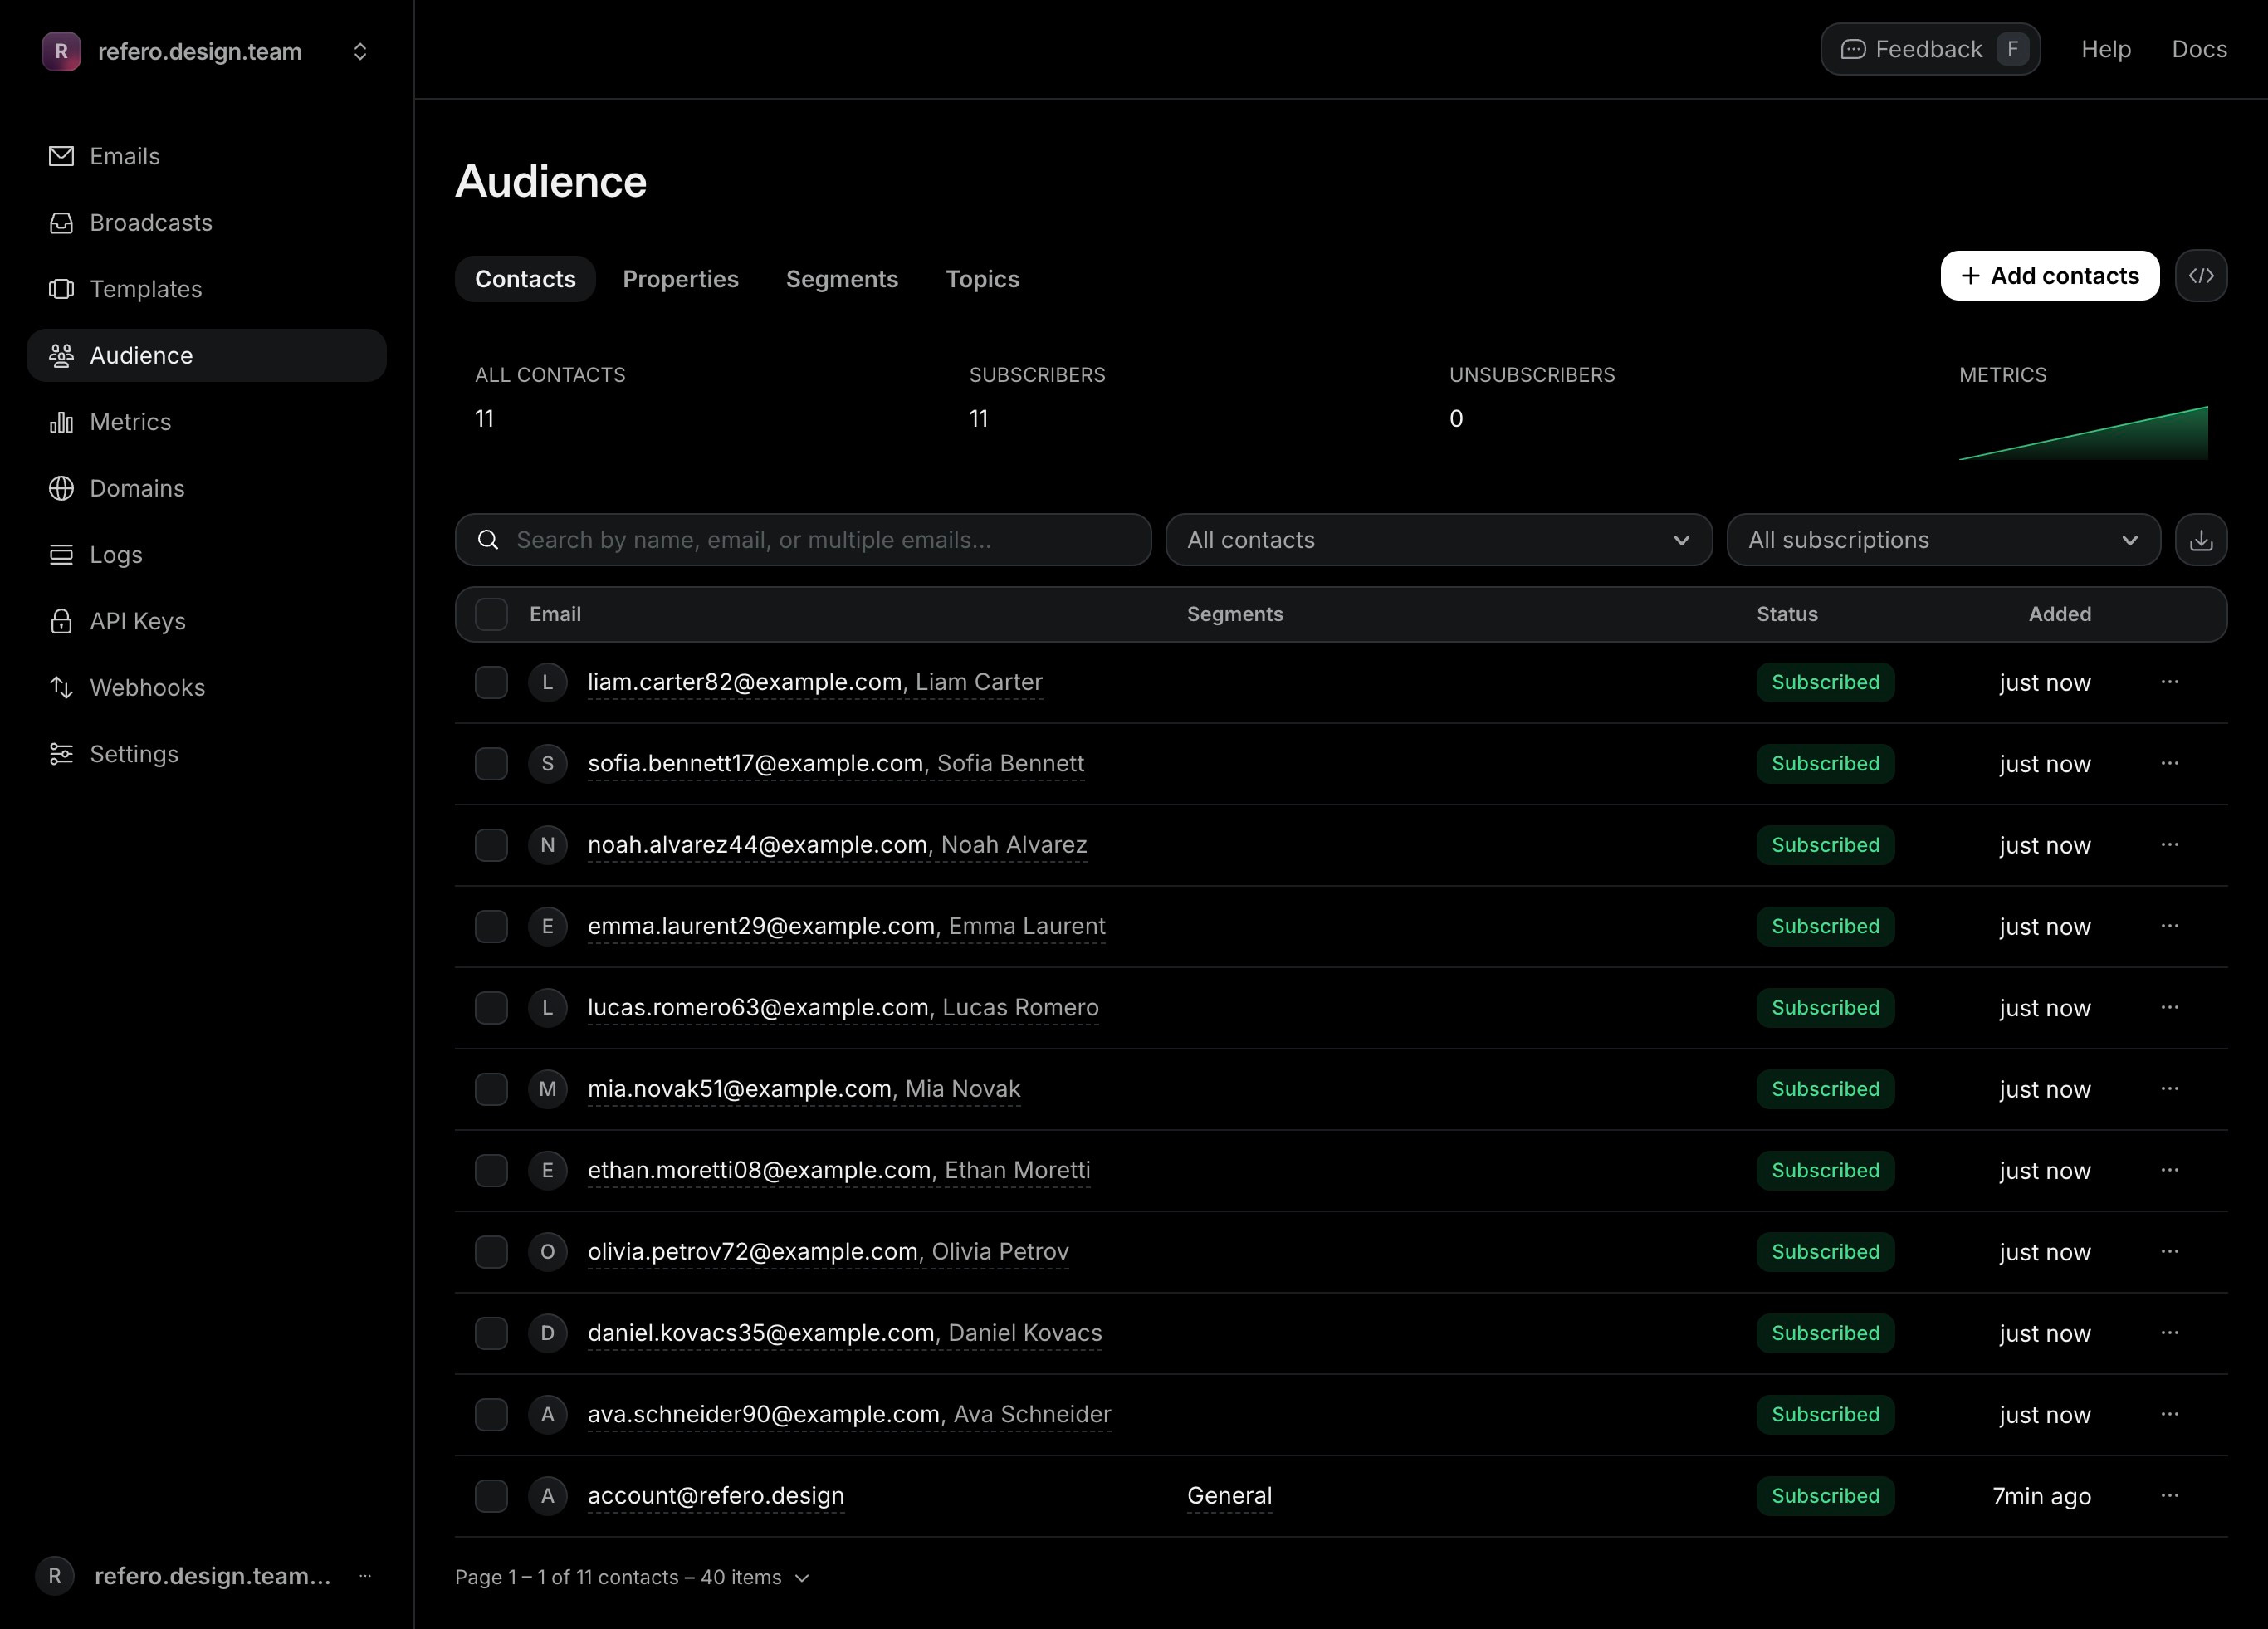Switch to the Properties tab
The image size is (2268, 1629).
click(680, 279)
